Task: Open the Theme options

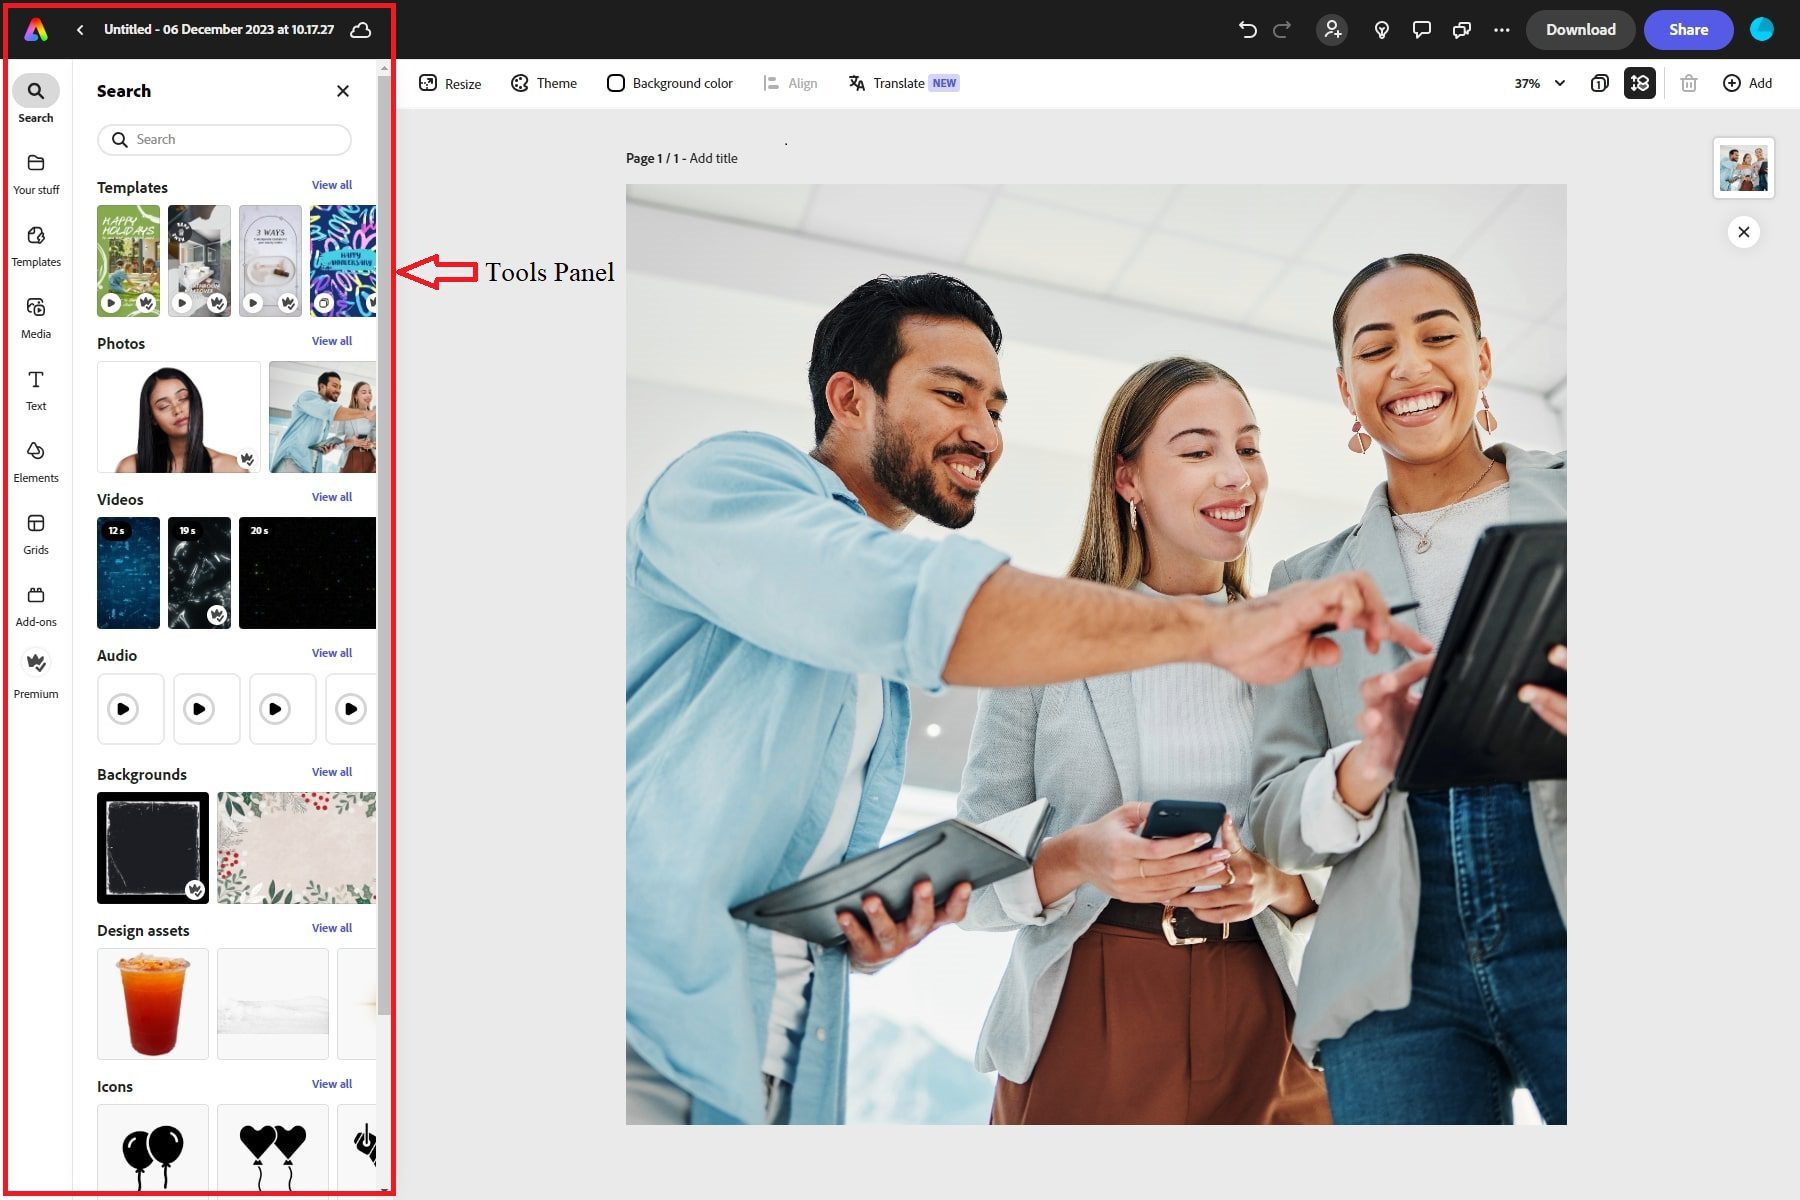Action: coord(544,83)
